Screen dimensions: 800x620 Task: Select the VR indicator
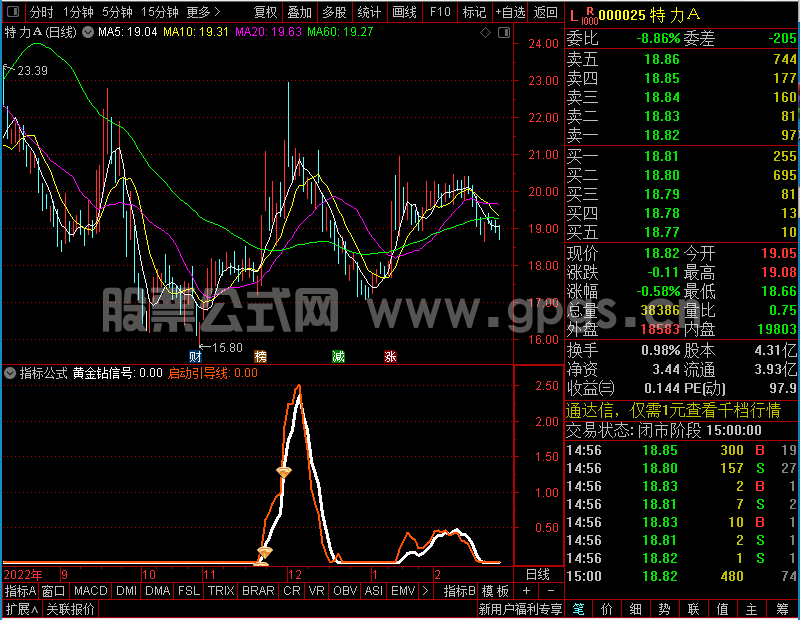(316, 591)
